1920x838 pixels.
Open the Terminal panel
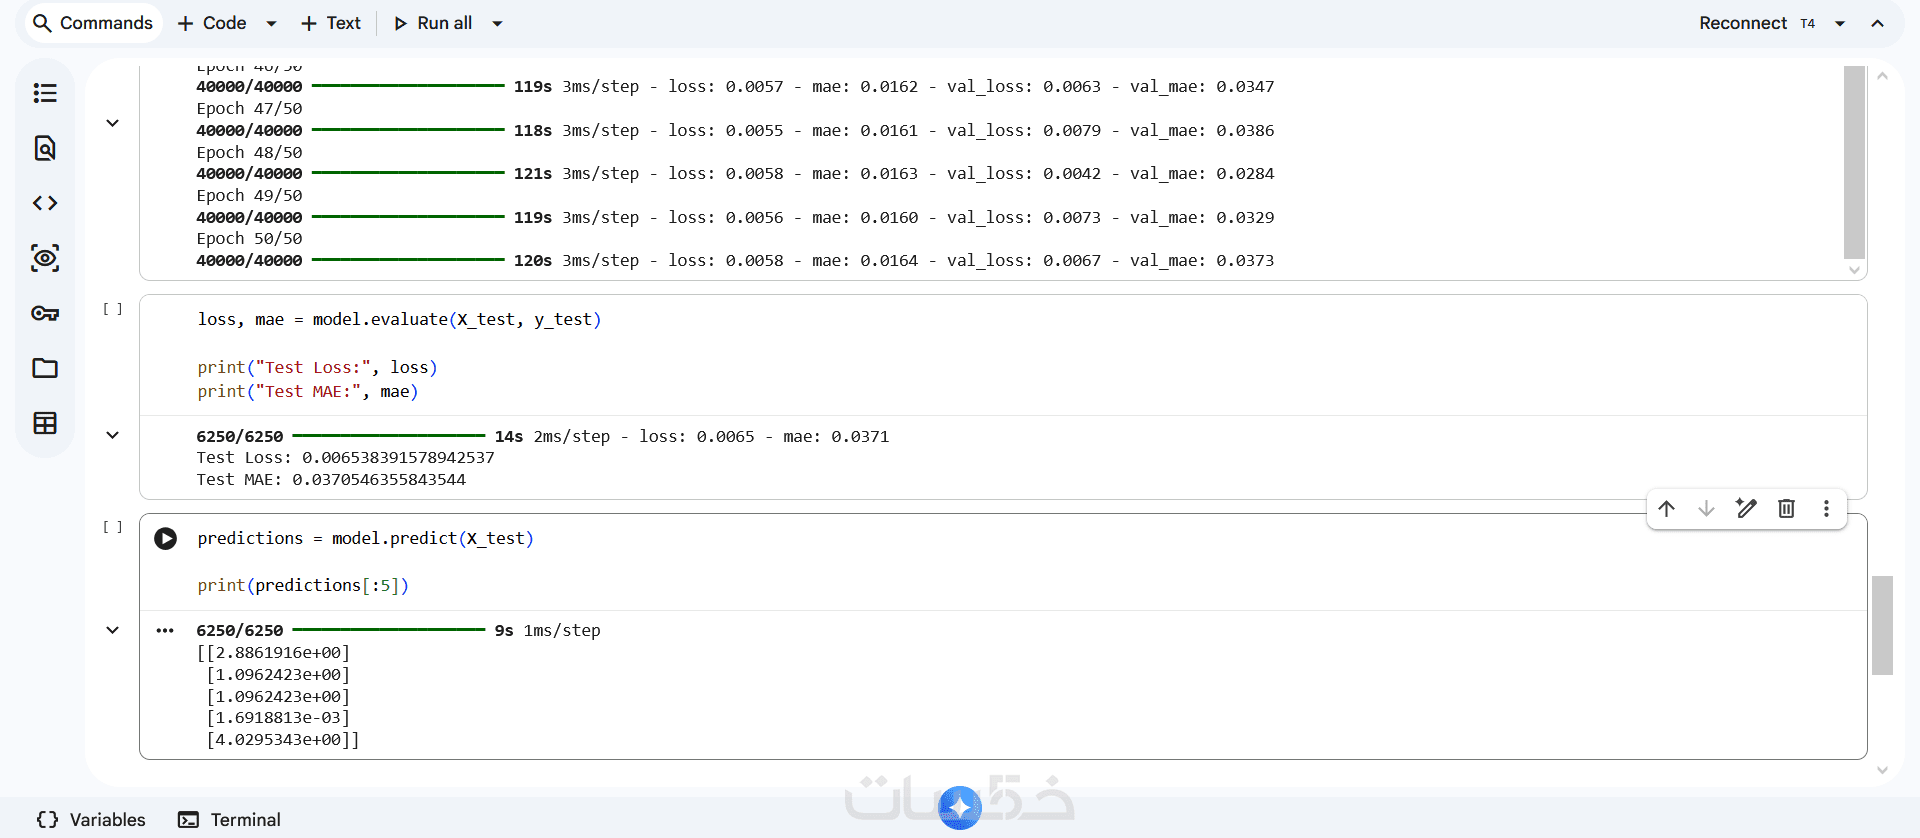click(x=229, y=820)
